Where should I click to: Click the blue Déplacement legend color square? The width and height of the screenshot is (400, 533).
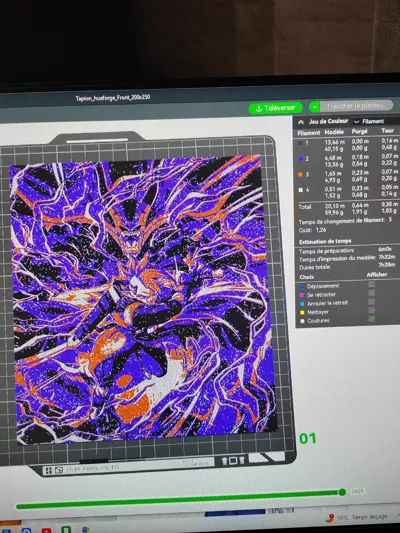click(302, 287)
